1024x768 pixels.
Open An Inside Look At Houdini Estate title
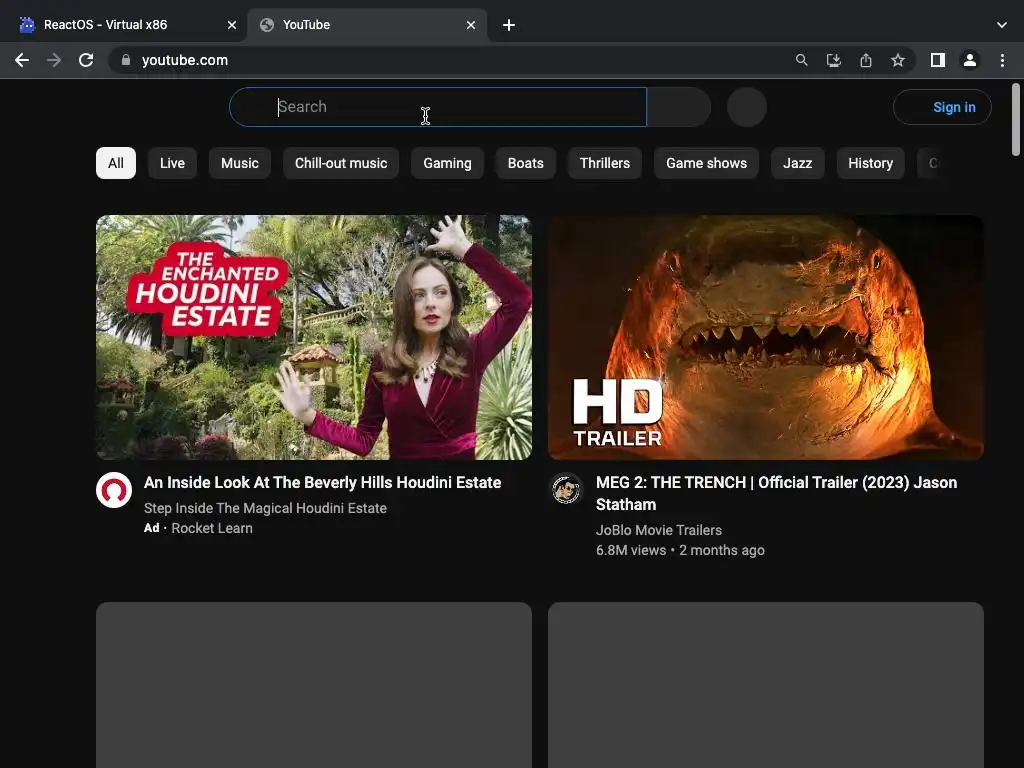pos(323,483)
